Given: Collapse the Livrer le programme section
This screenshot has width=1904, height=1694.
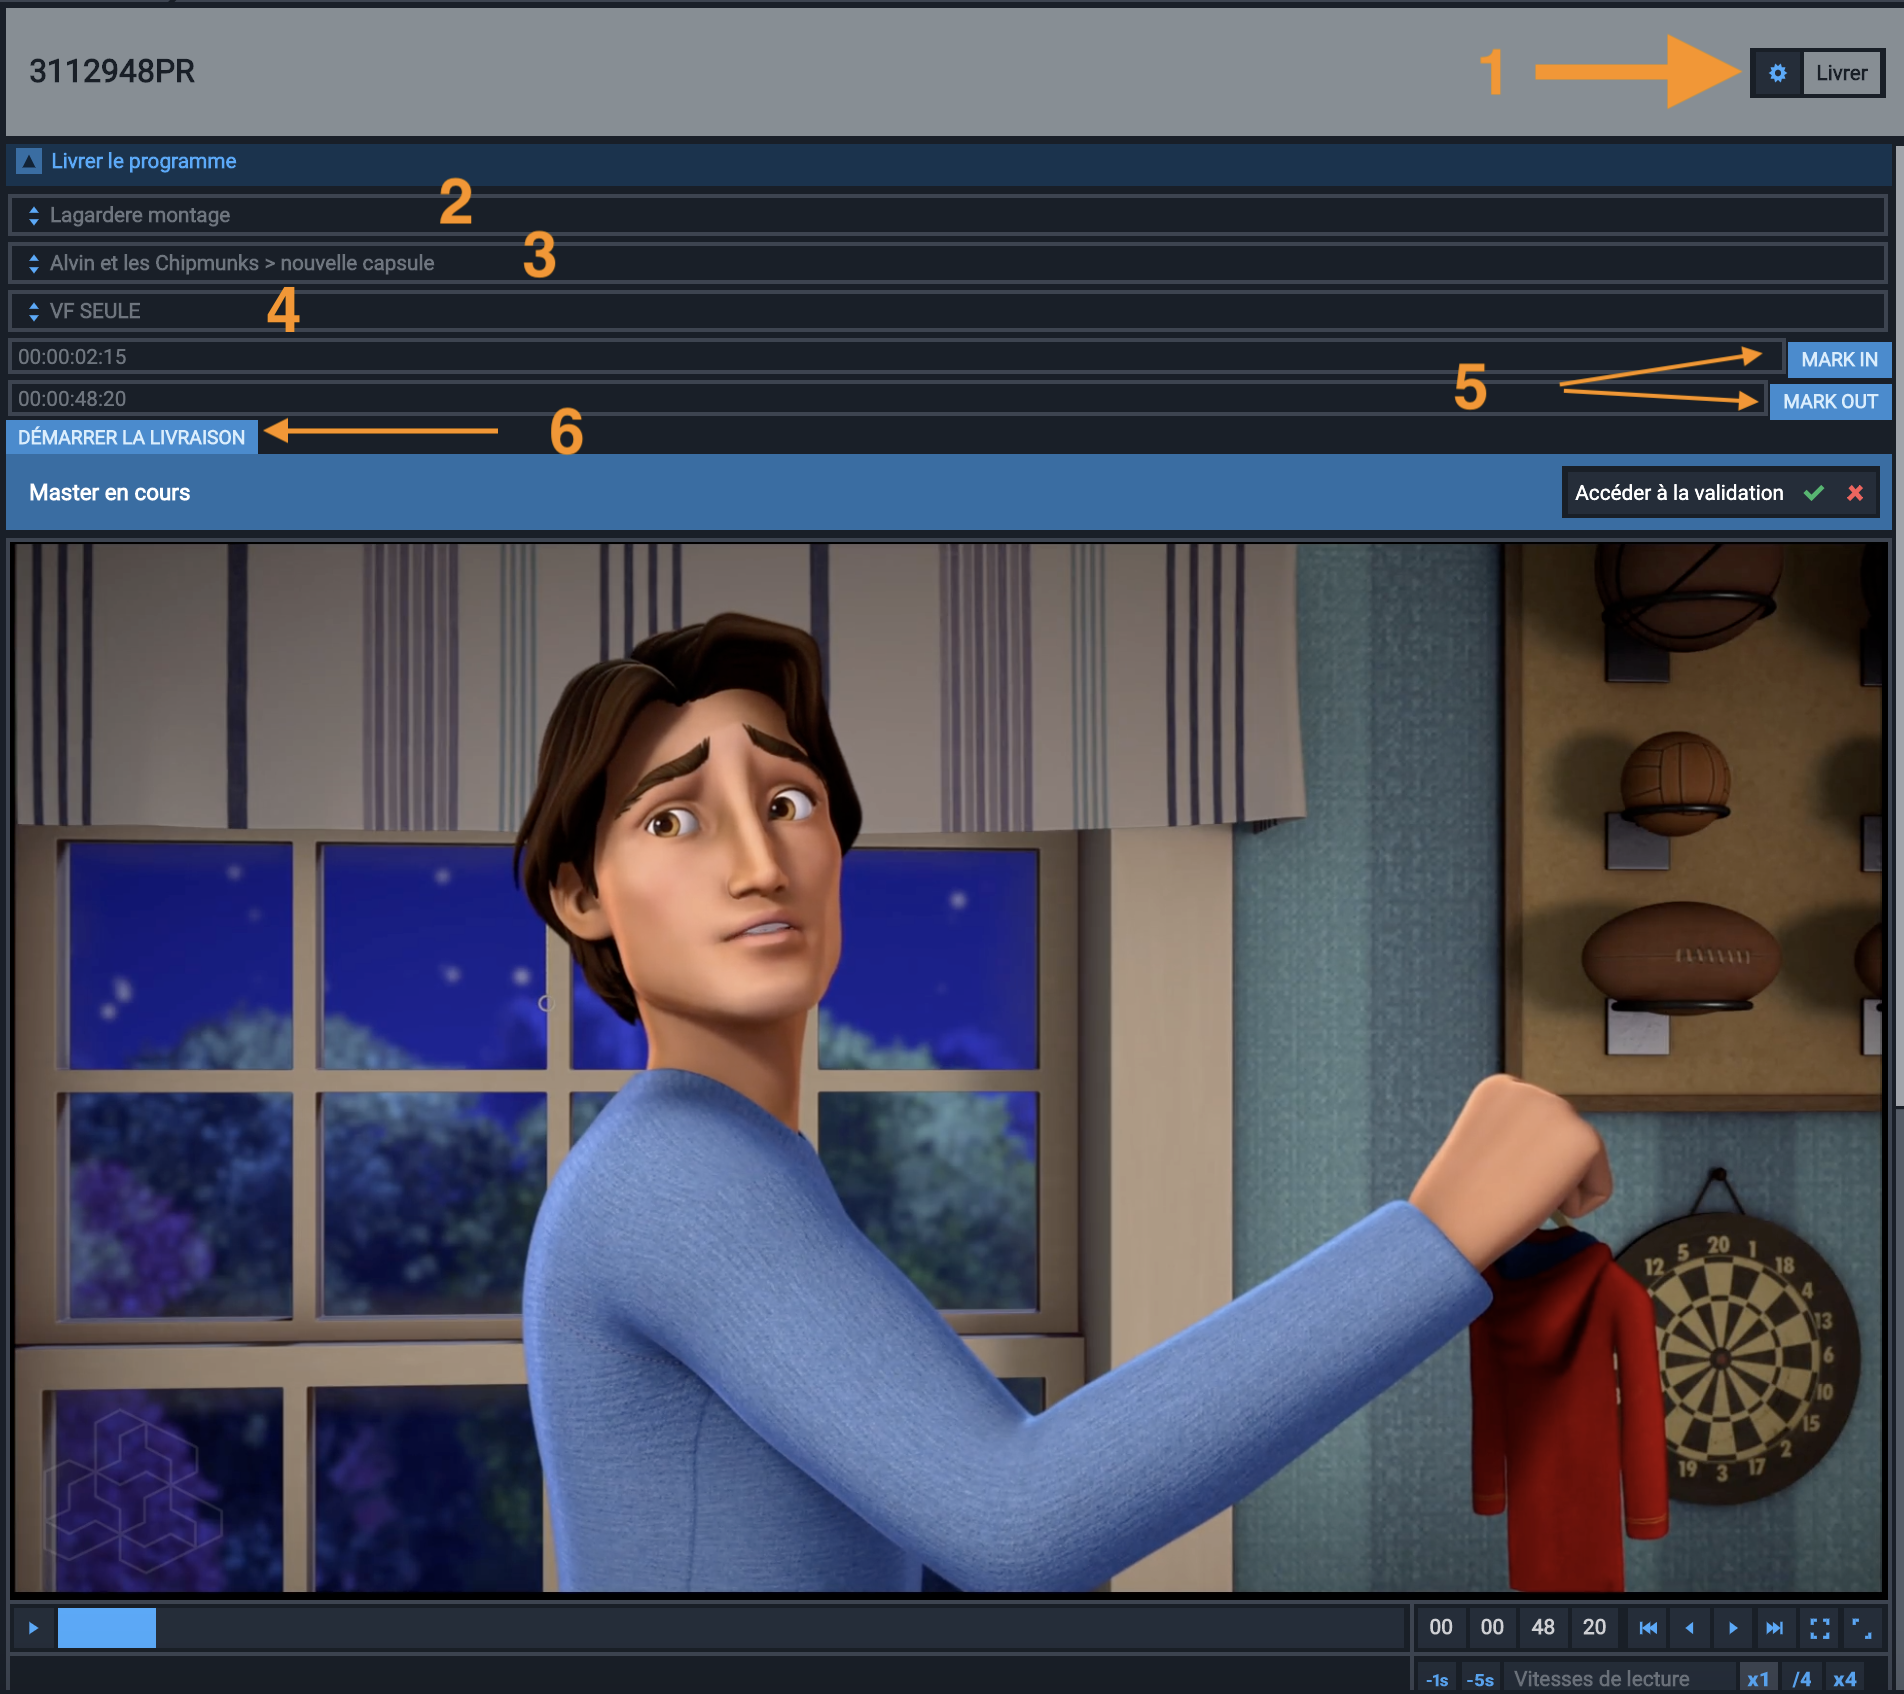Looking at the screenshot, I should (30, 161).
